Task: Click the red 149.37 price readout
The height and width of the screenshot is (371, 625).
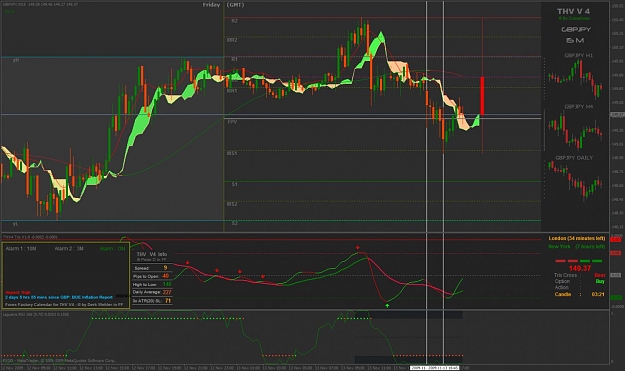Action: [x=580, y=268]
